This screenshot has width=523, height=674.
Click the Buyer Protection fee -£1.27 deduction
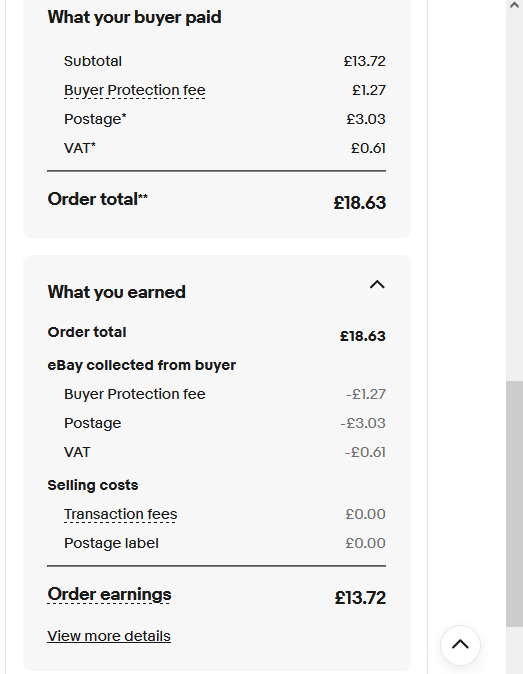click(366, 394)
